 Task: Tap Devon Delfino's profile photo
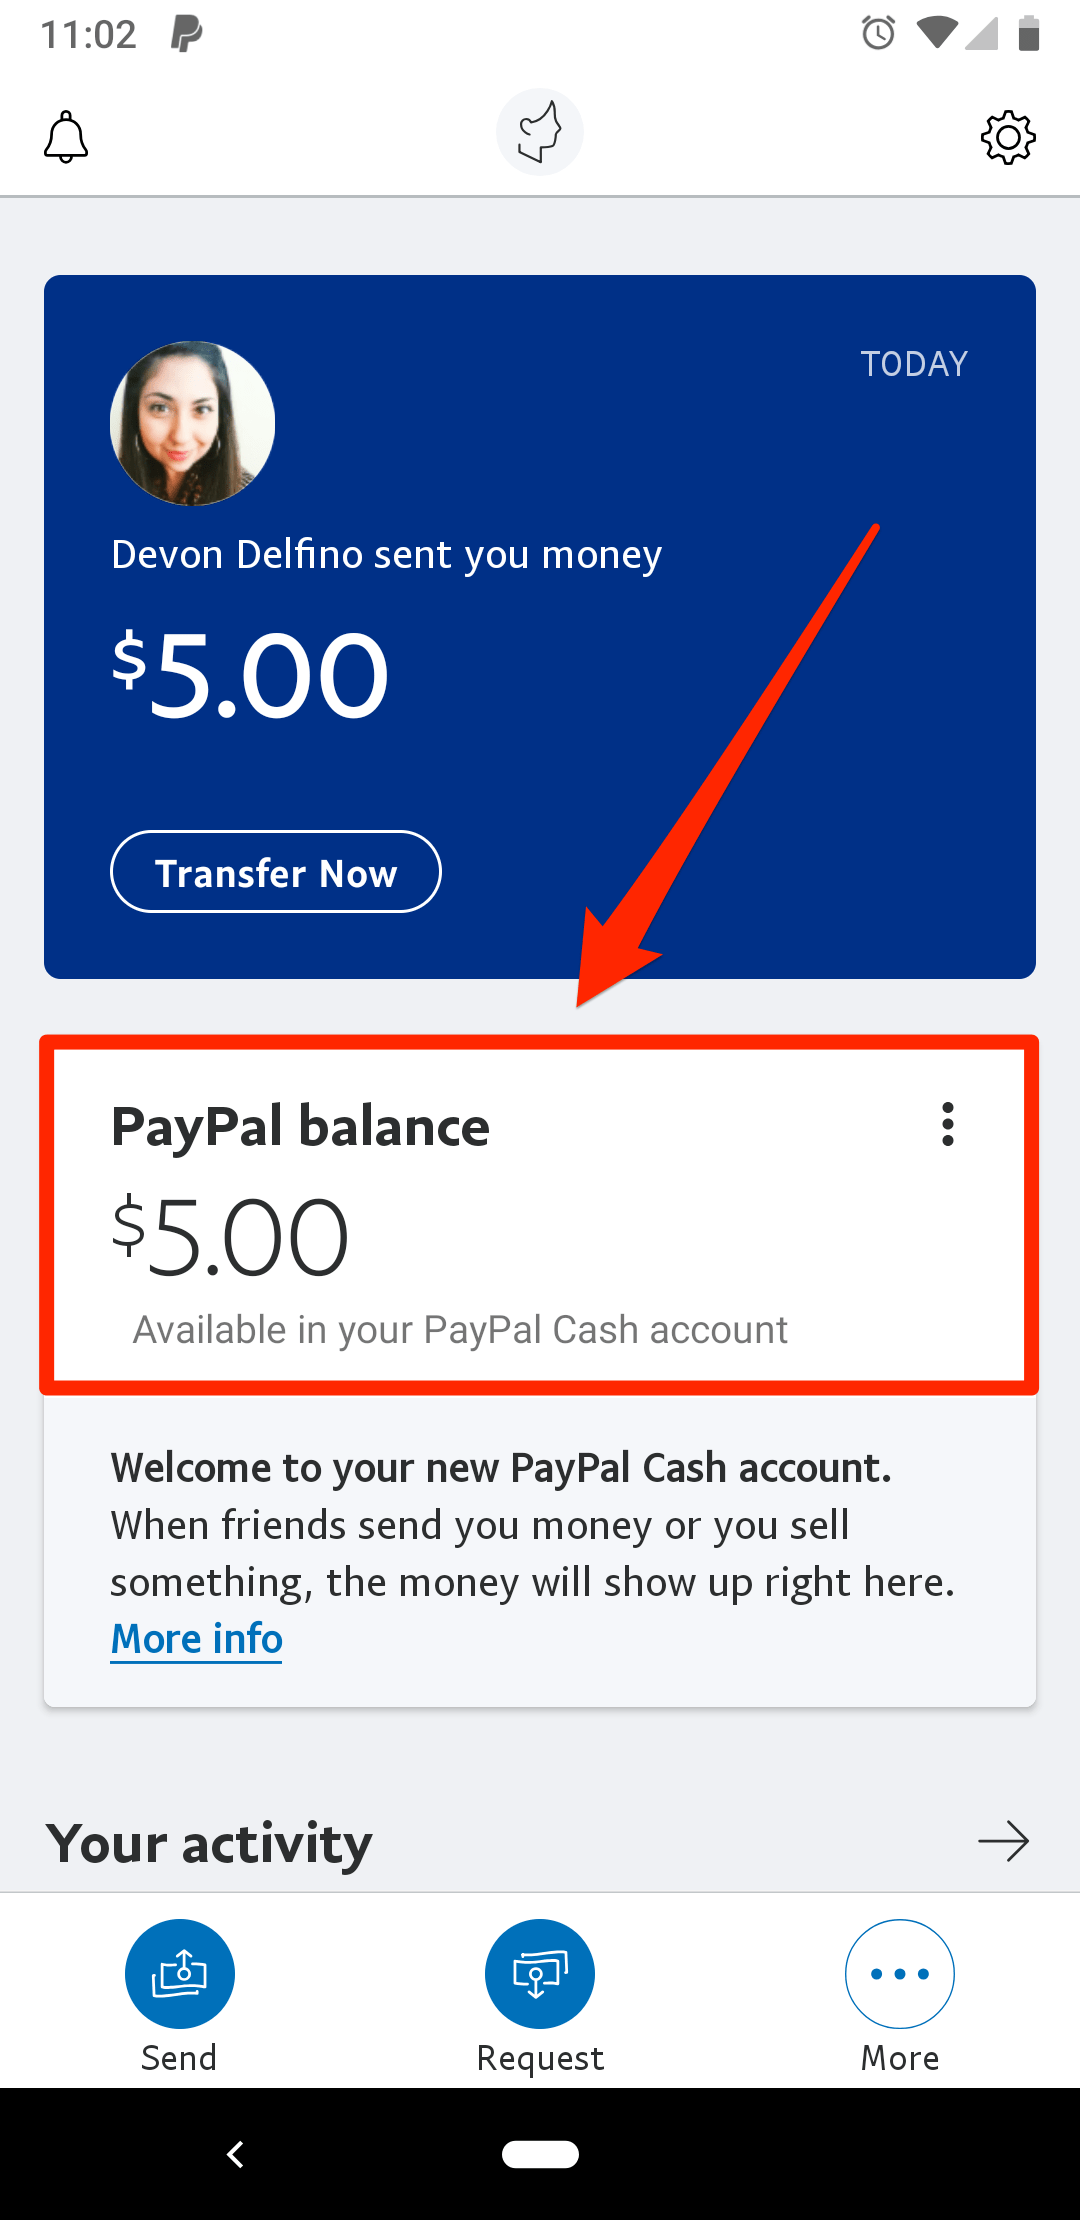192,423
